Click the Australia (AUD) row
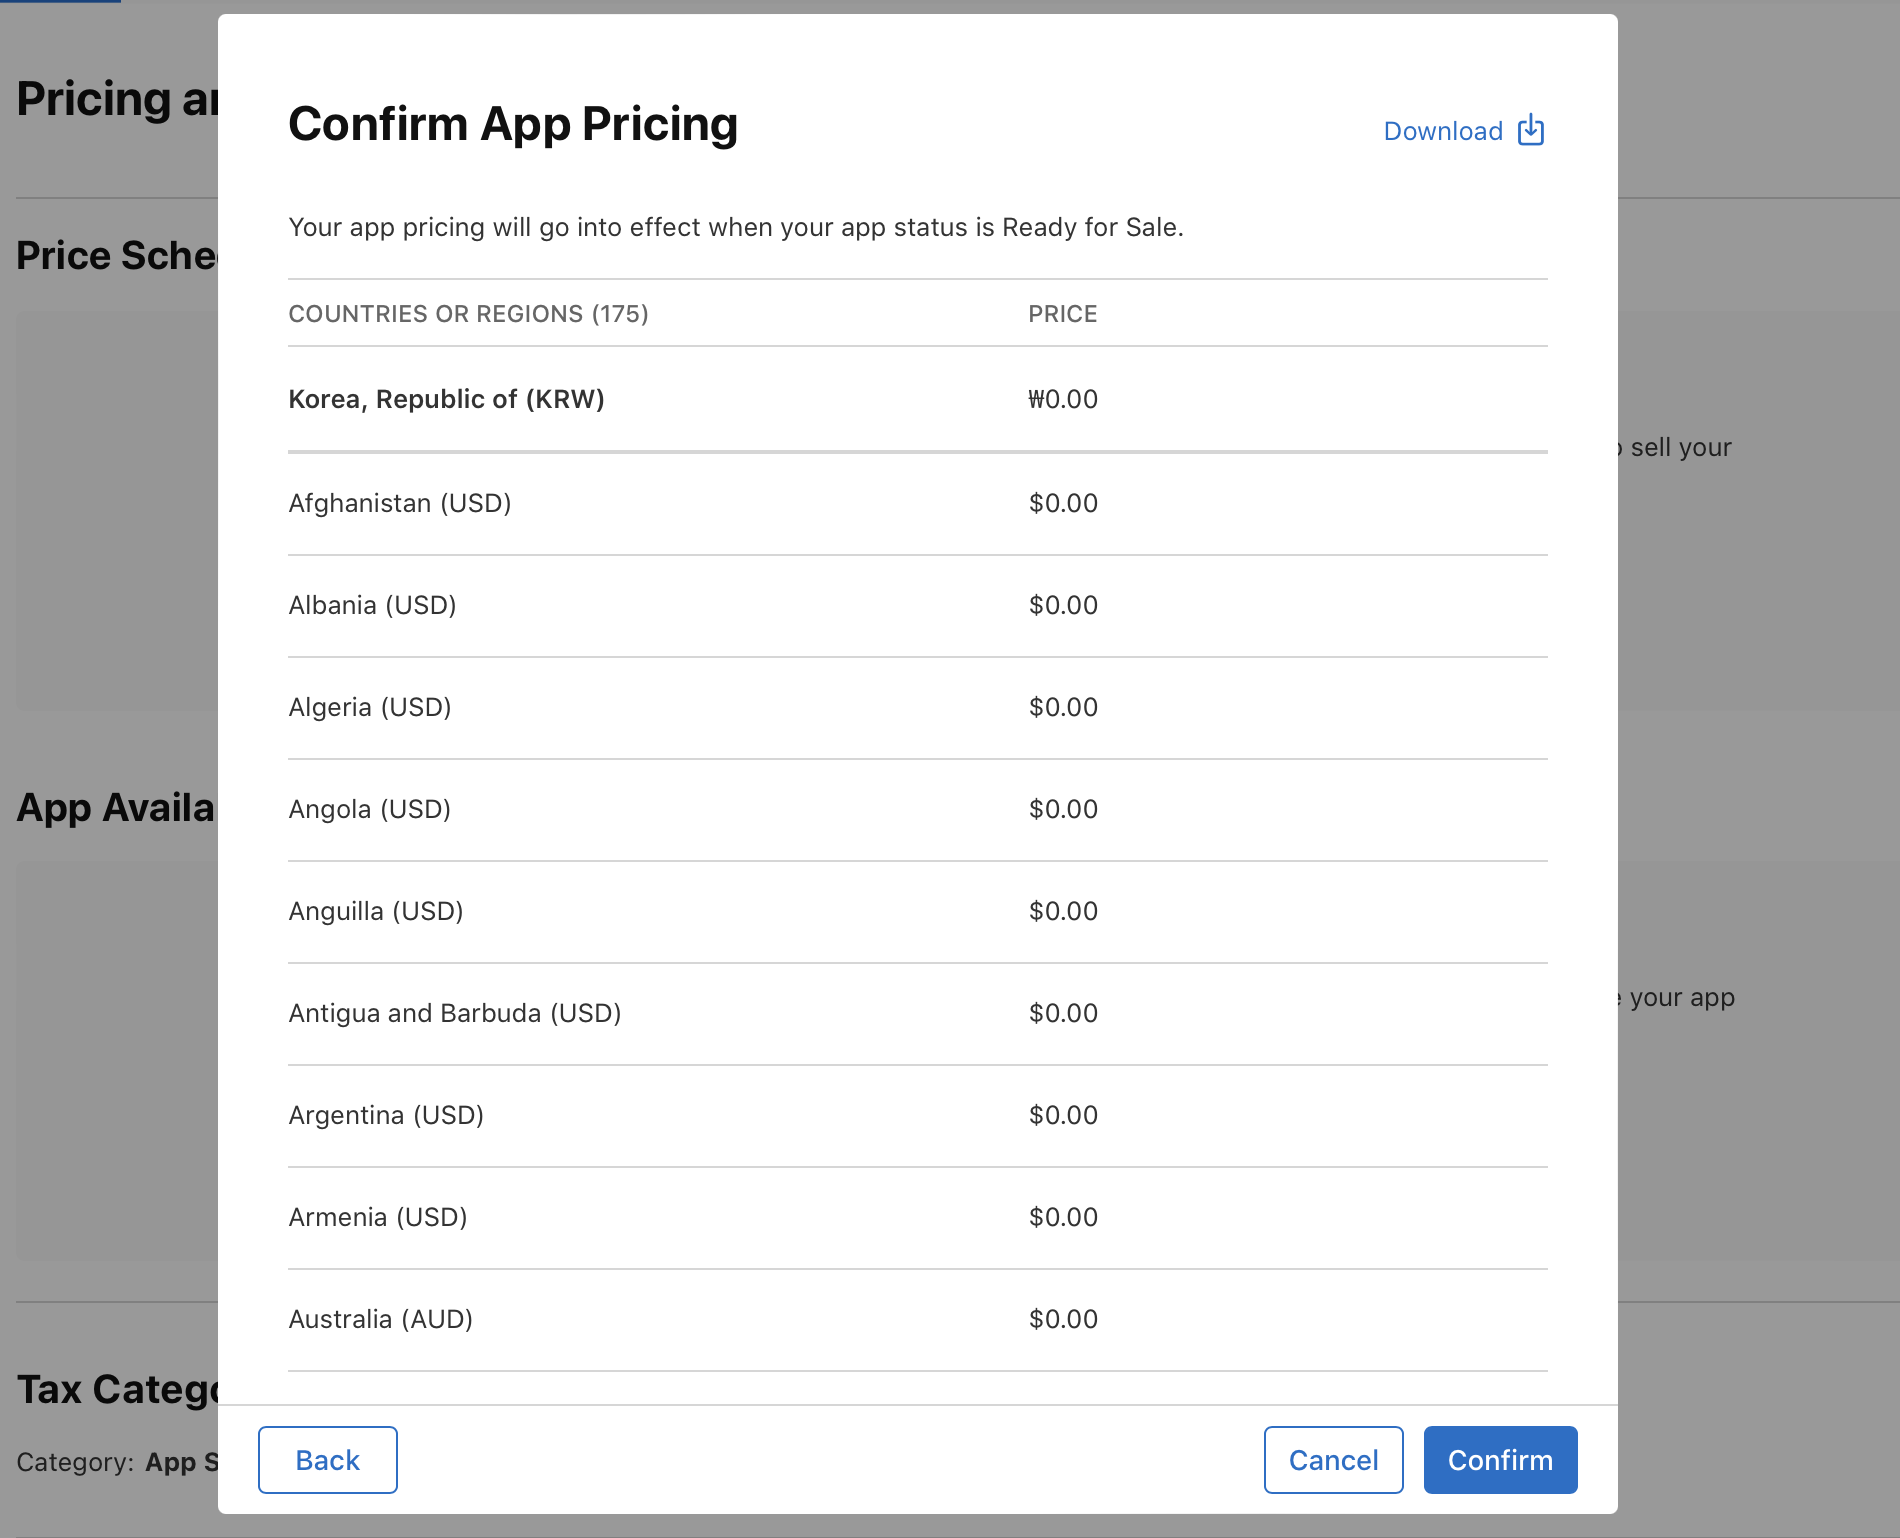Screen dimensions: 1900x1538 pyautogui.click(x=381, y=1319)
